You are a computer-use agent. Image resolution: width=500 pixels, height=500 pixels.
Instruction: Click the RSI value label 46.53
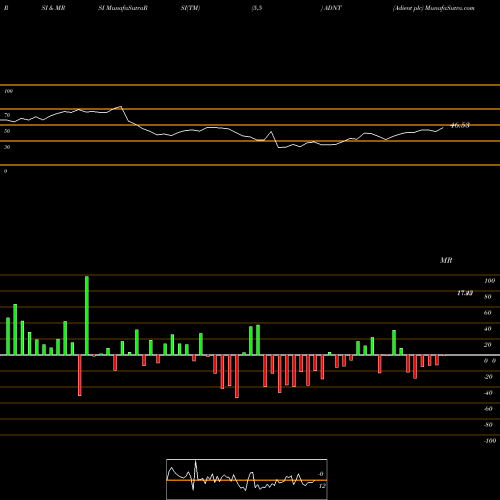[460, 125]
